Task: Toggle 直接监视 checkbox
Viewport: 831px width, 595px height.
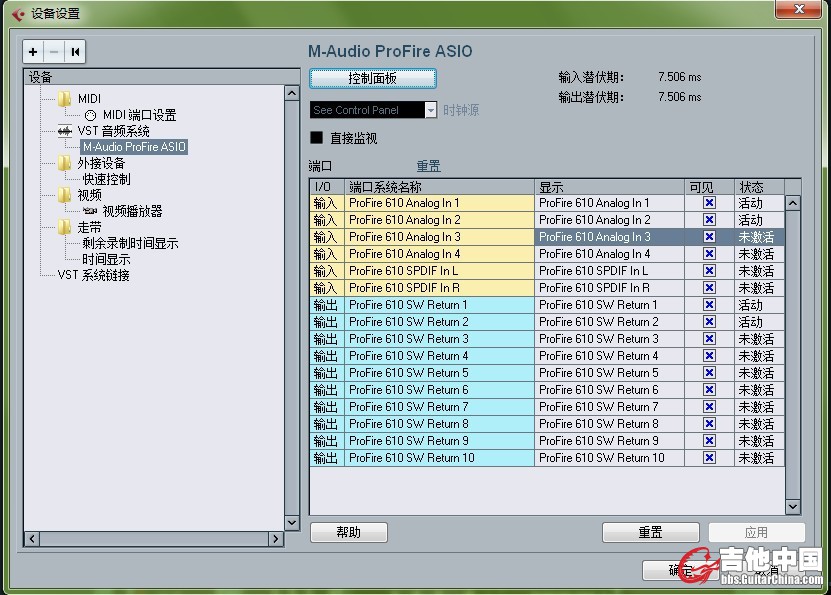Action: [x=316, y=138]
